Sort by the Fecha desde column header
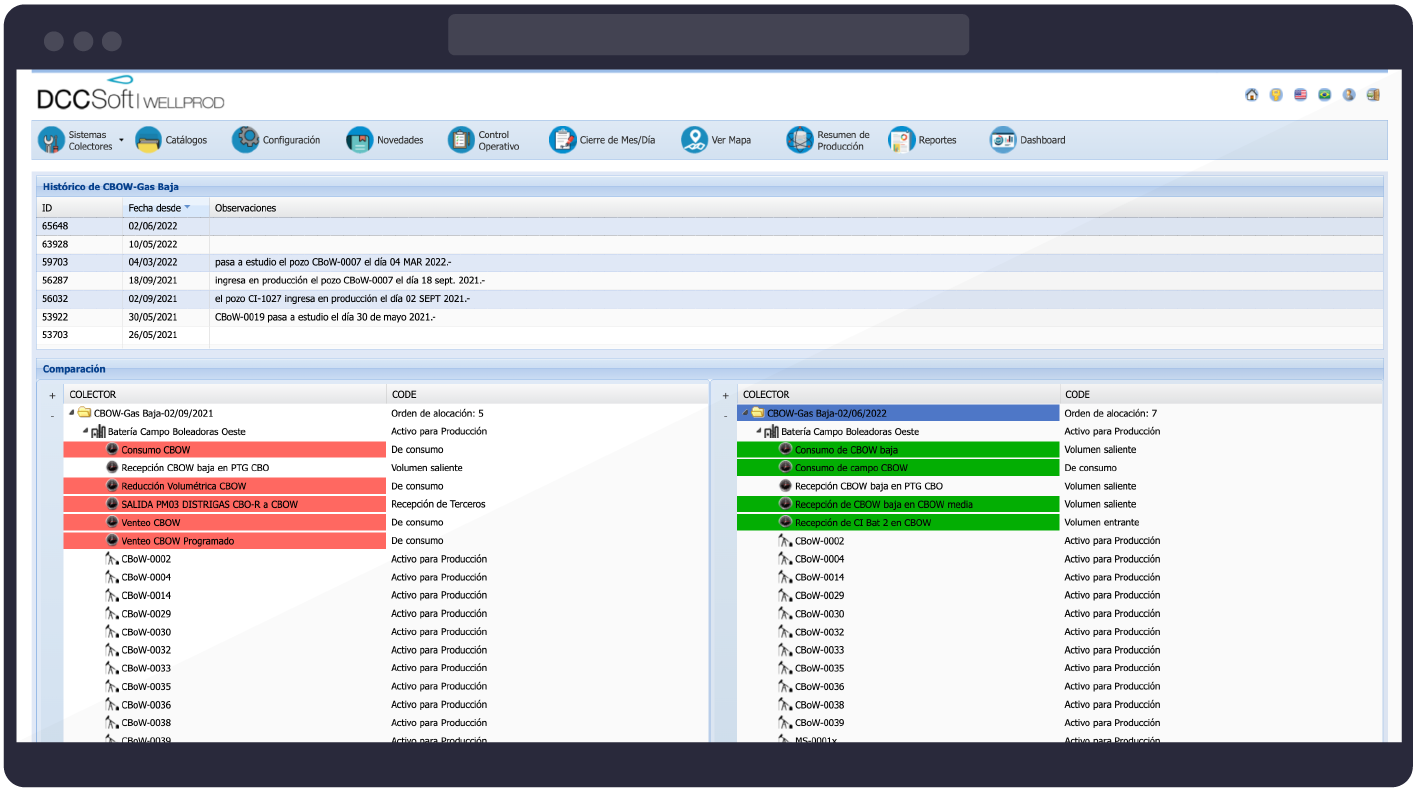The height and width of the screenshot is (792, 1417). click(x=154, y=208)
